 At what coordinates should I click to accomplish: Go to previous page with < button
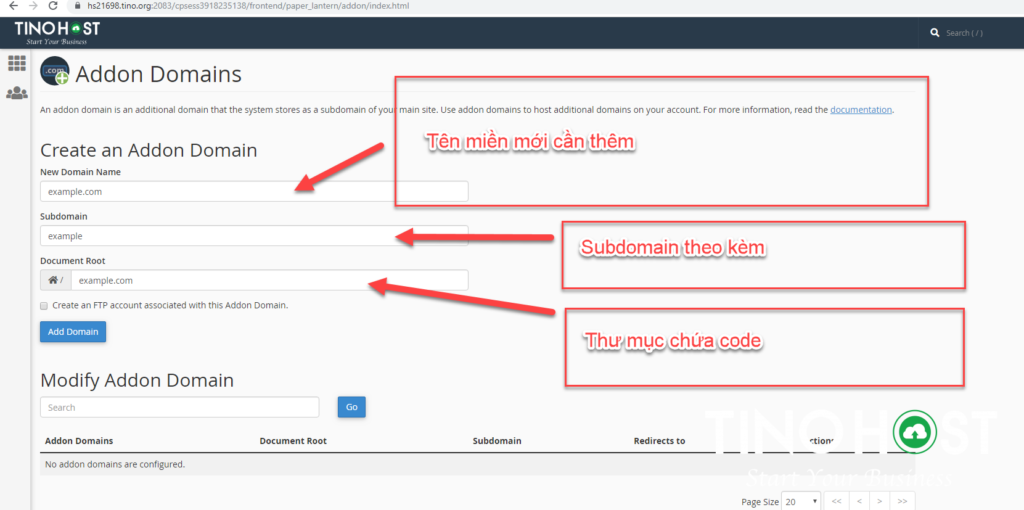pyautogui.click(x=859, y=501)
